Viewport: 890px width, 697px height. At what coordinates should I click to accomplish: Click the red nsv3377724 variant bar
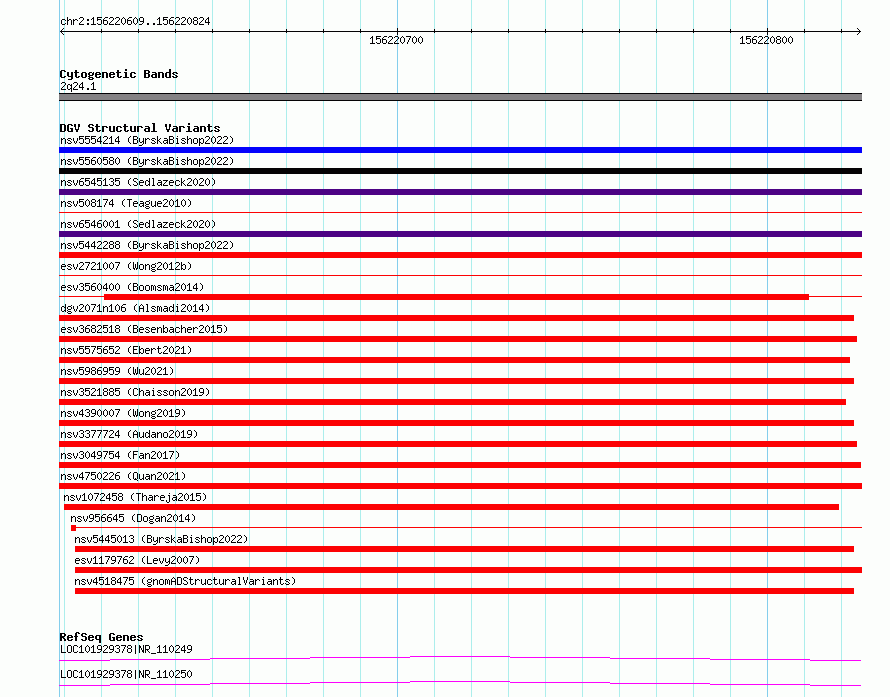pyautogui.click(x=458, y=444)
